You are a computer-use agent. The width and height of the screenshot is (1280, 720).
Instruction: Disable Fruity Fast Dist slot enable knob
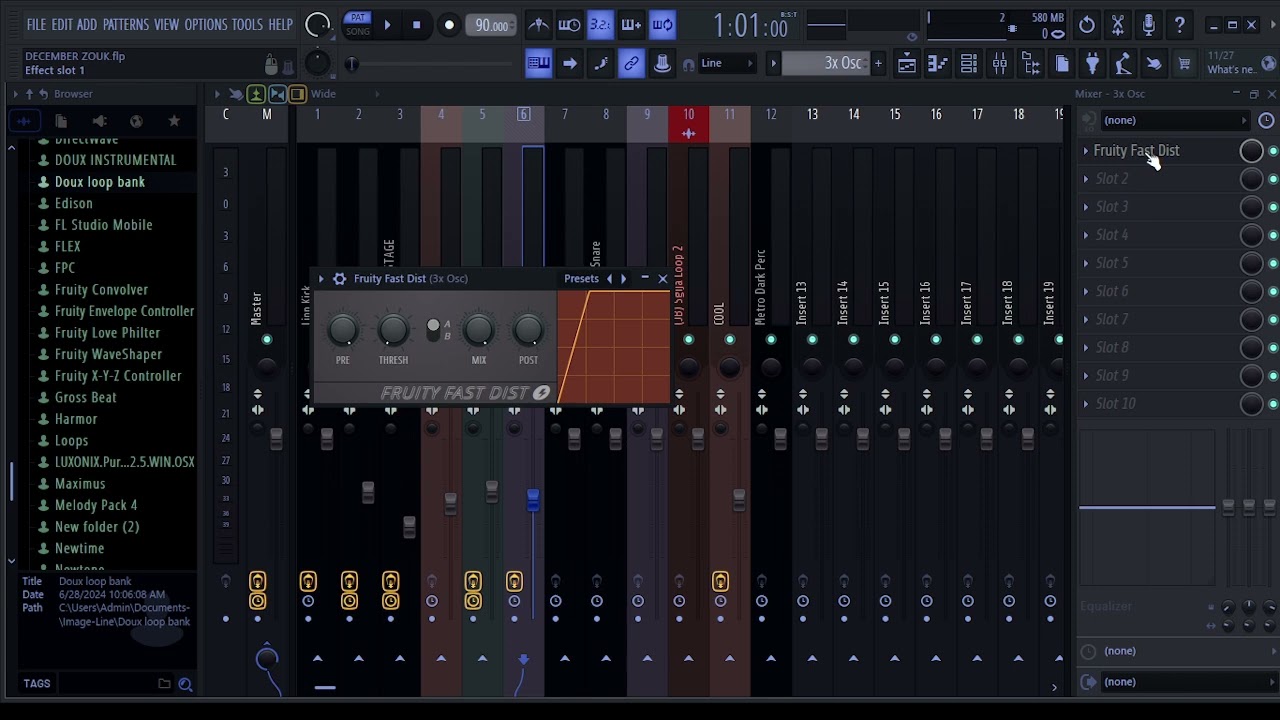[x=1251, y=151]
